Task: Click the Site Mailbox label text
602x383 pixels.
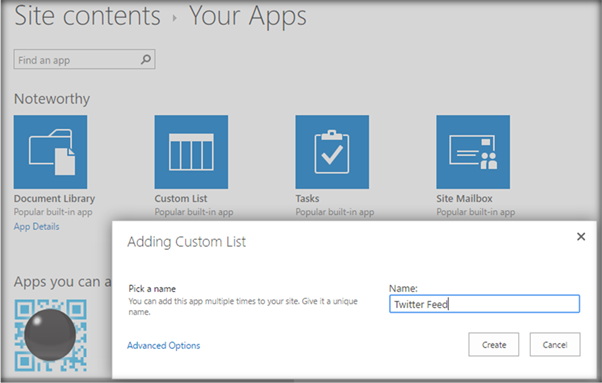Action: coord(464,198)
